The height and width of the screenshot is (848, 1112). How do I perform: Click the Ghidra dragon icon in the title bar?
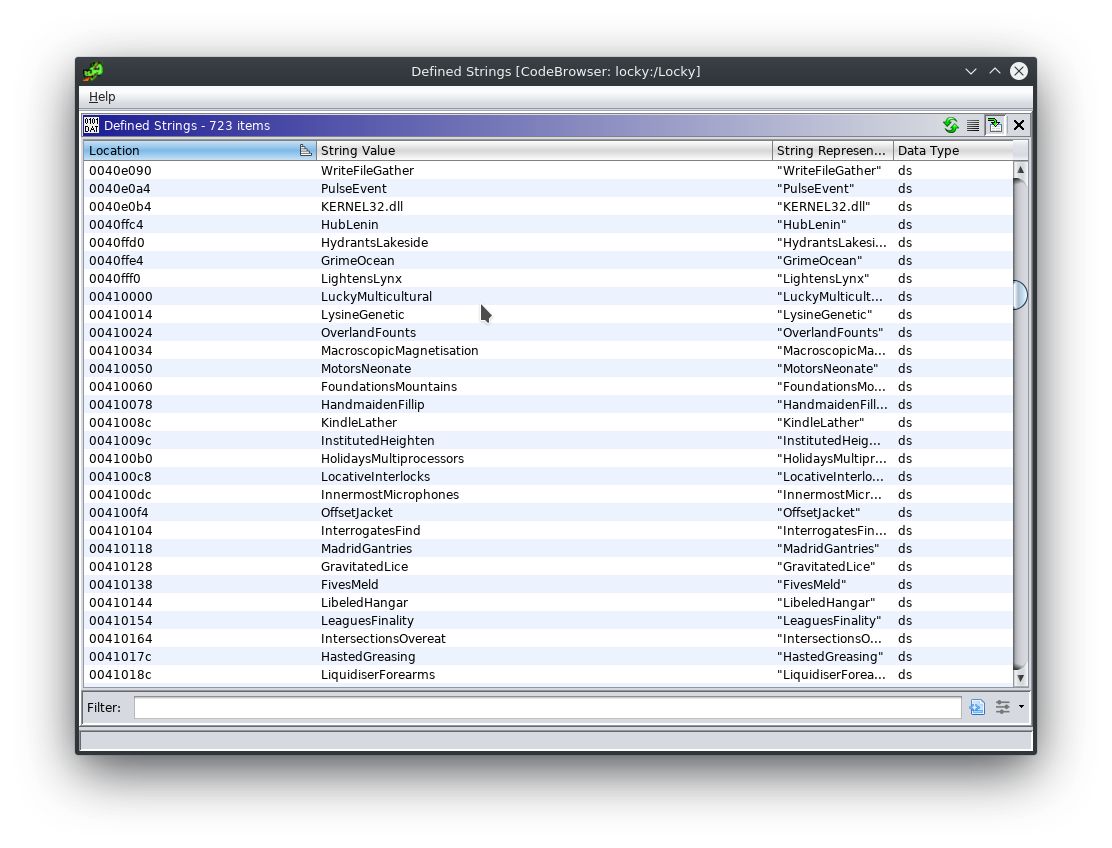(x=93, y=71)
